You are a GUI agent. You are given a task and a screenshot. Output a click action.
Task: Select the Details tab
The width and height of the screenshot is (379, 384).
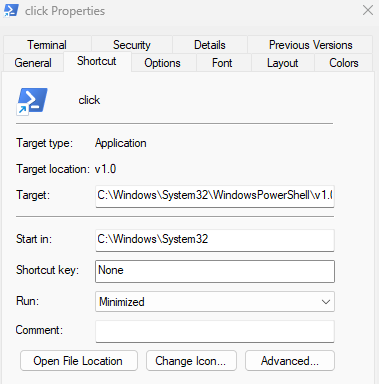210,45
